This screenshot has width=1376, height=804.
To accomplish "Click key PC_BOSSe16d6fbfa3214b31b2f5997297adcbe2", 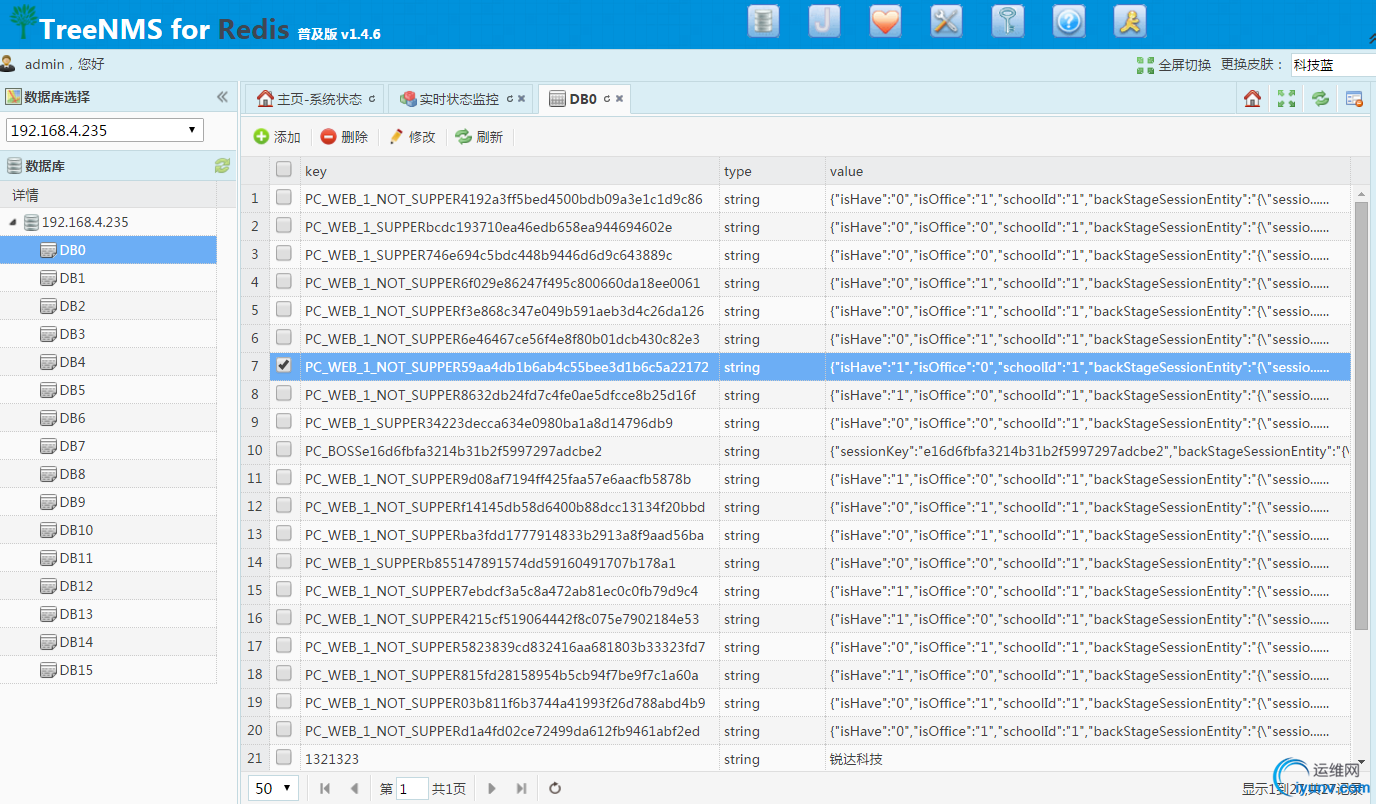I will point(453,451).
